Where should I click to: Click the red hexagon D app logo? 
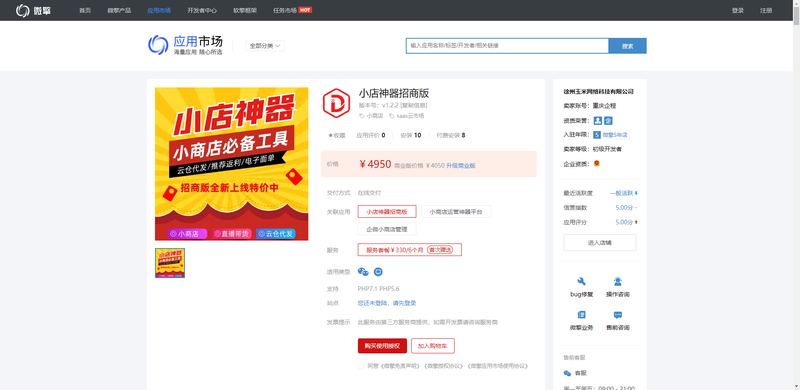[x=336, y=103]
